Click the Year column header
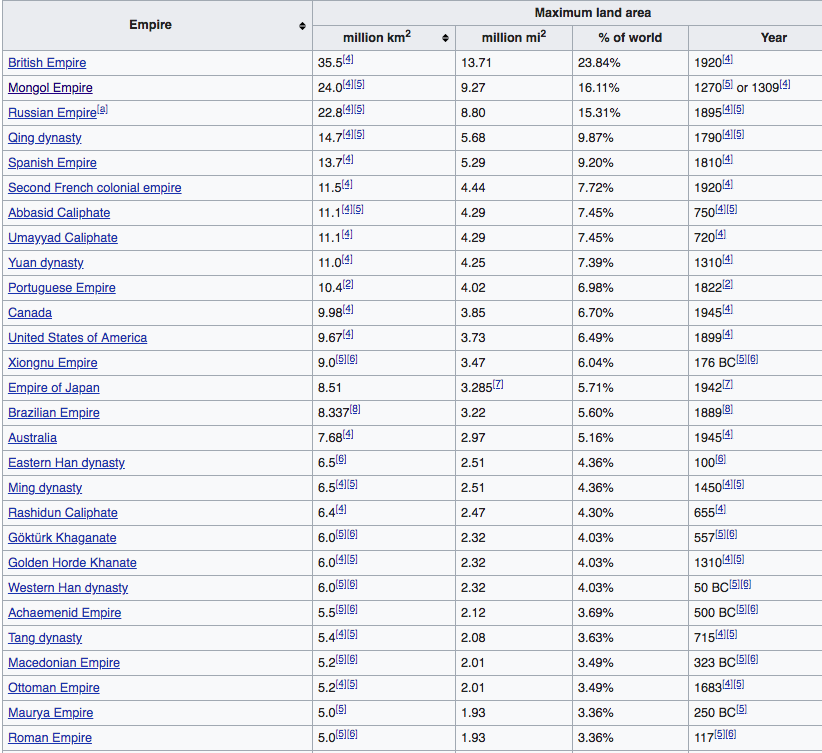822x753 pixels. (774, 38)
